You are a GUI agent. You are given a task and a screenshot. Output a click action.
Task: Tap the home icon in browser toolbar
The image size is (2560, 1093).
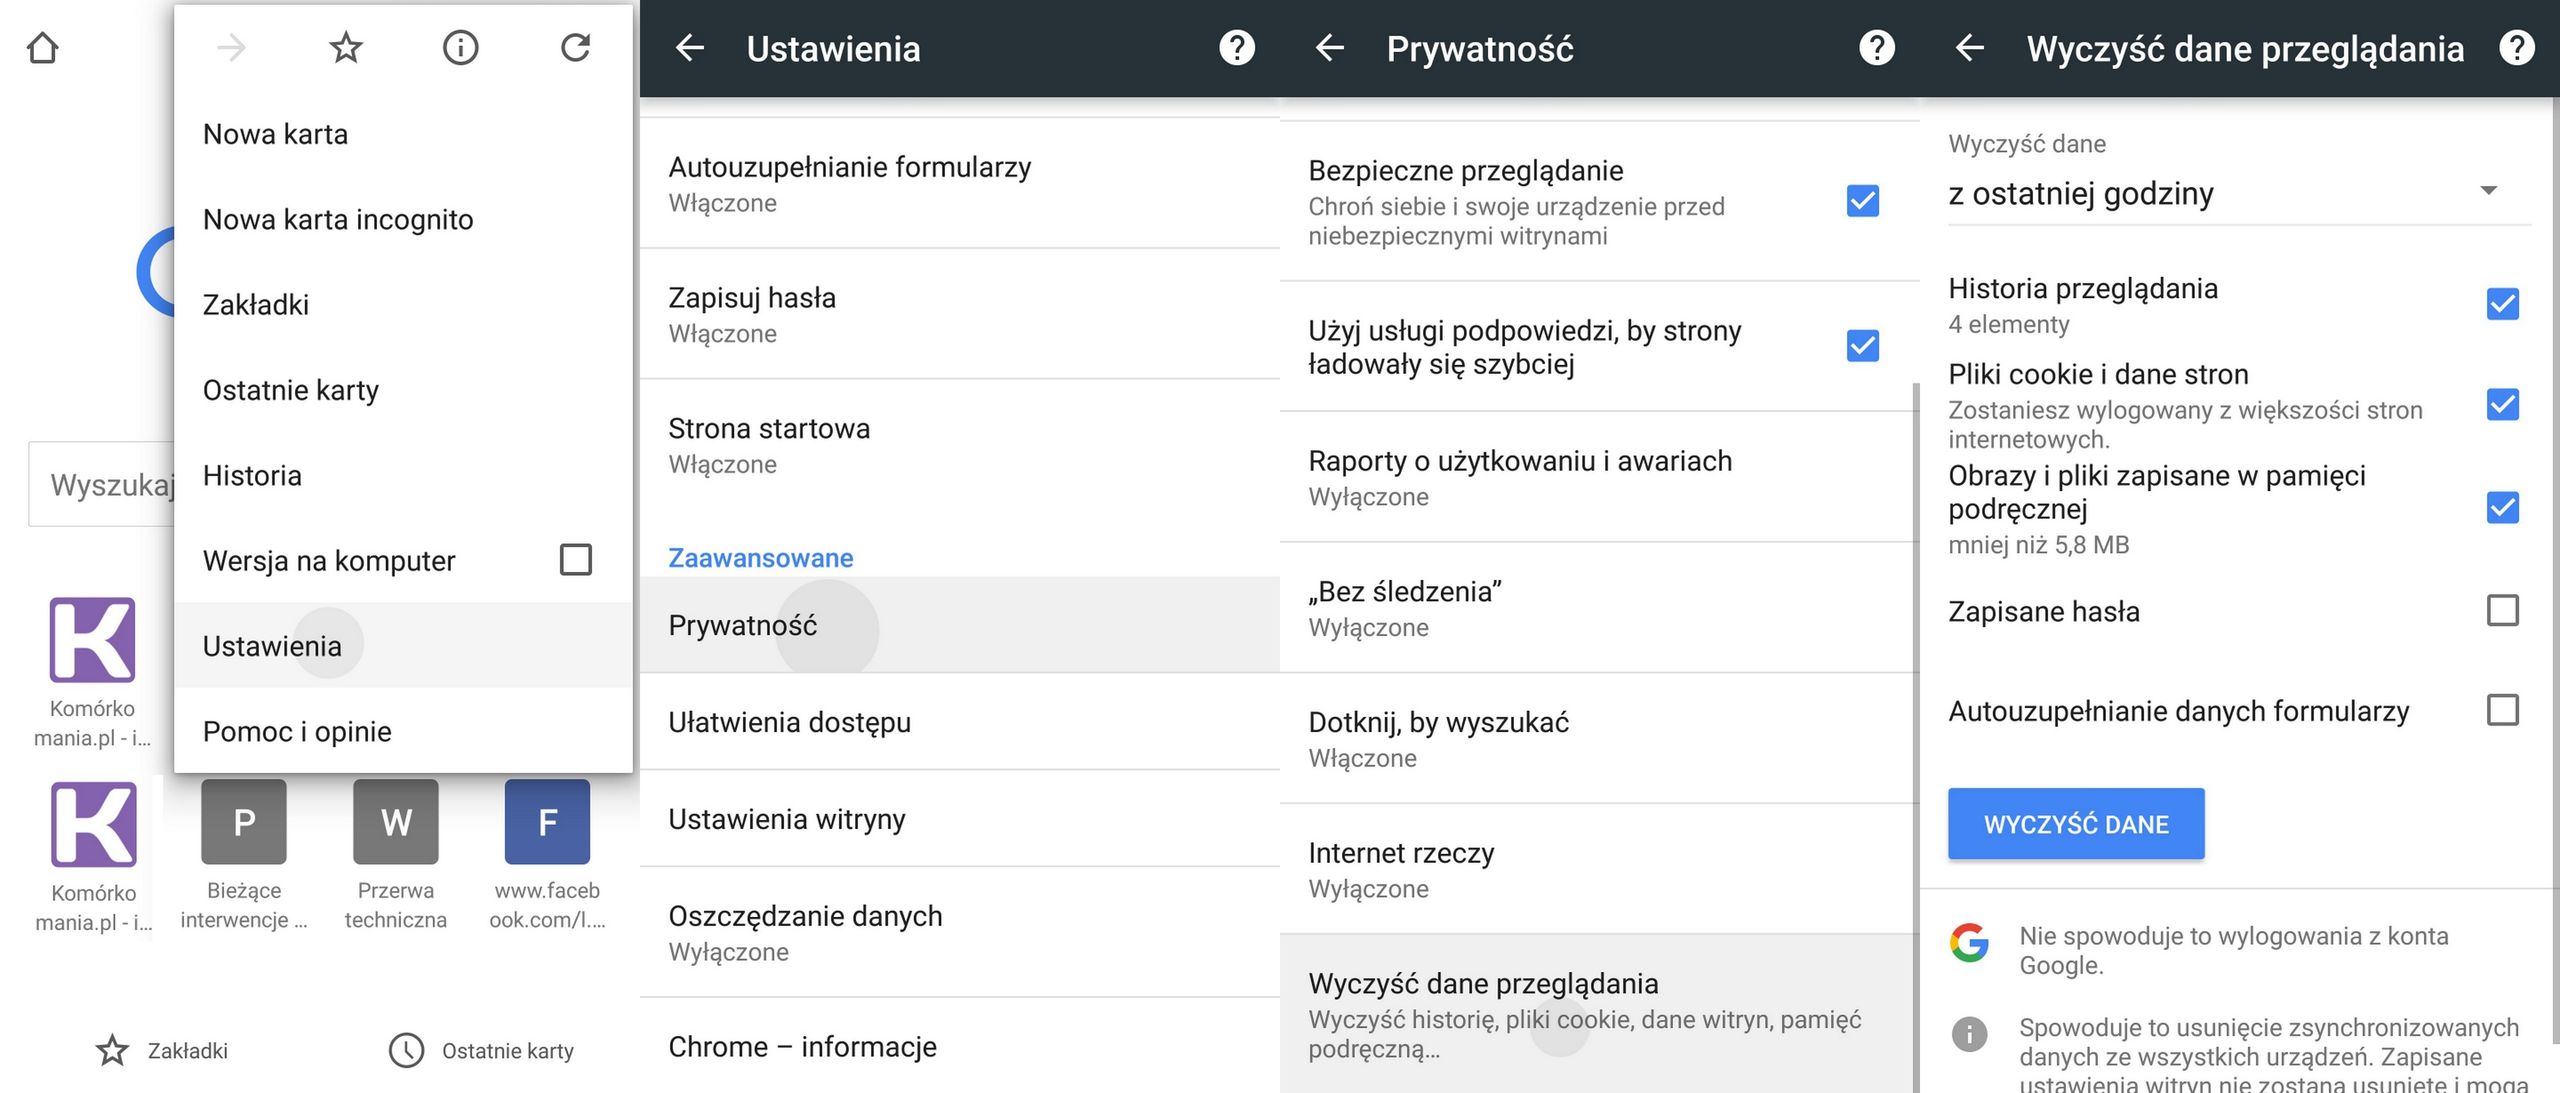tap(43, 48)
